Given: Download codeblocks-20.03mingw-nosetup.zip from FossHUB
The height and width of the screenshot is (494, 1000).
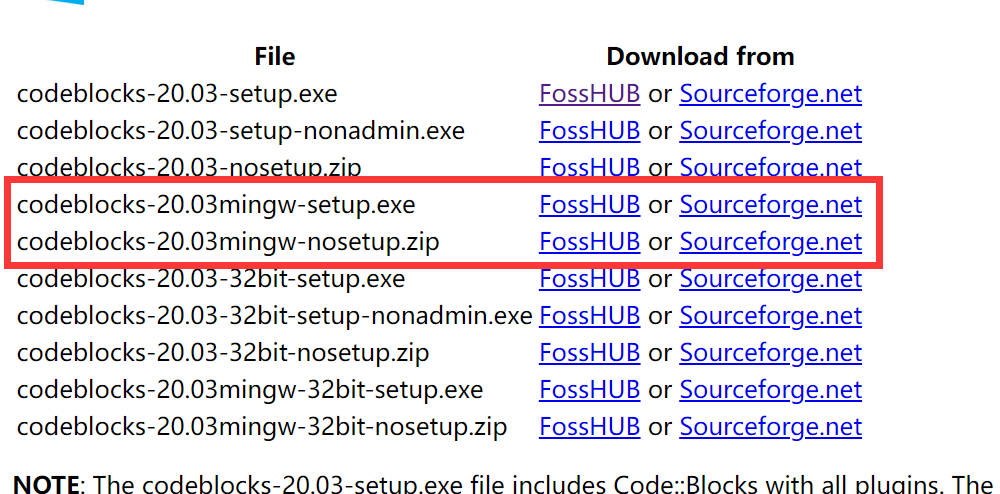Looking at the screenshot, I should pos(589,242).
